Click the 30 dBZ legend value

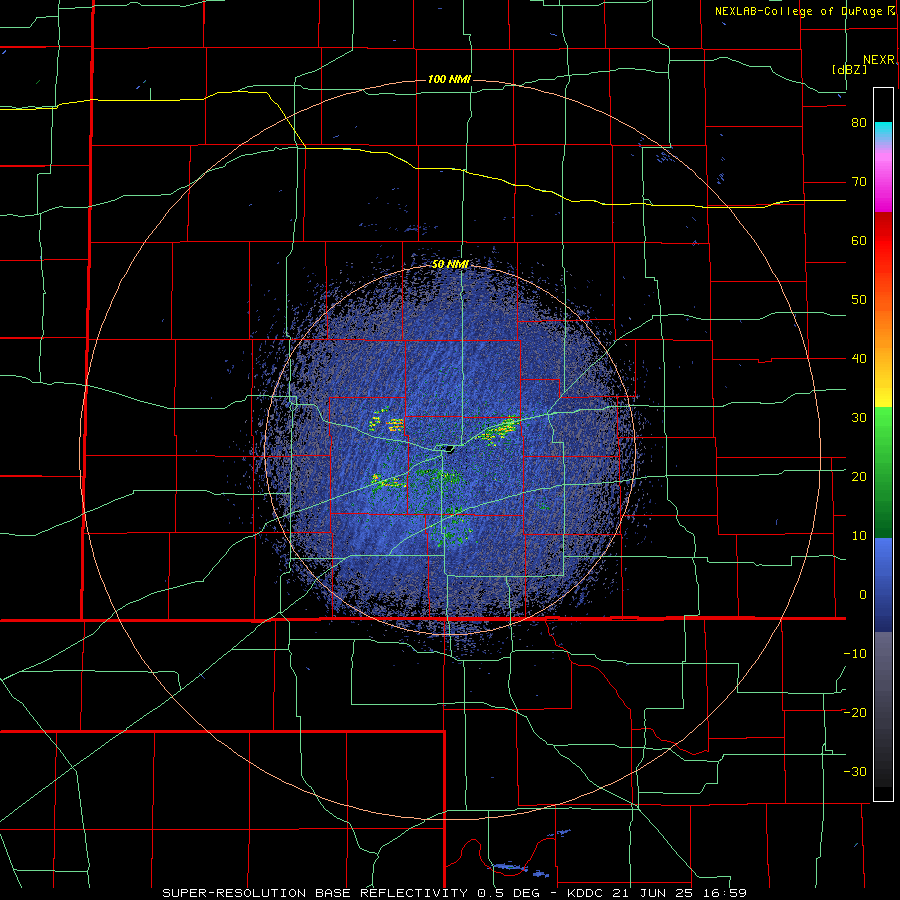859,418
